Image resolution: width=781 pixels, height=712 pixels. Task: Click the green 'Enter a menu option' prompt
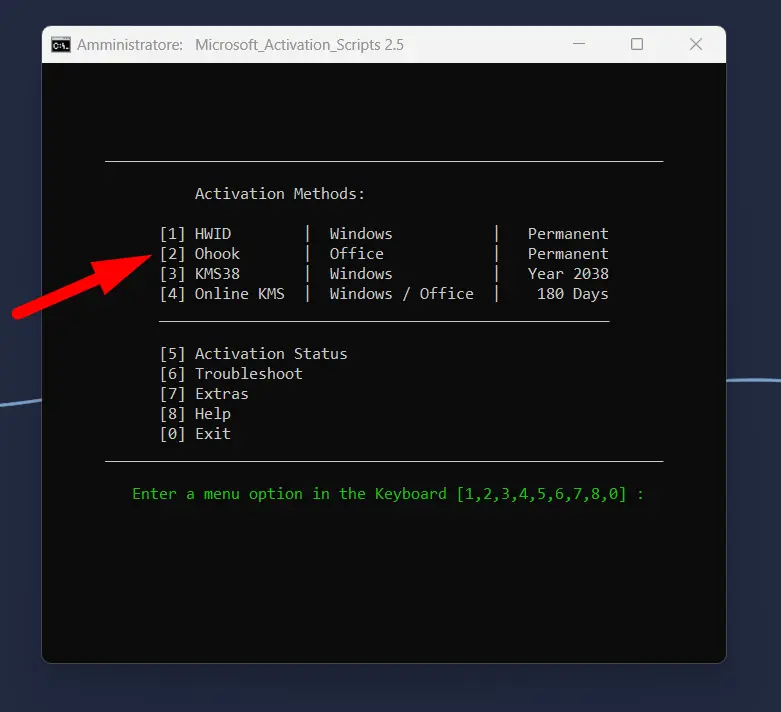click(388, 494)
